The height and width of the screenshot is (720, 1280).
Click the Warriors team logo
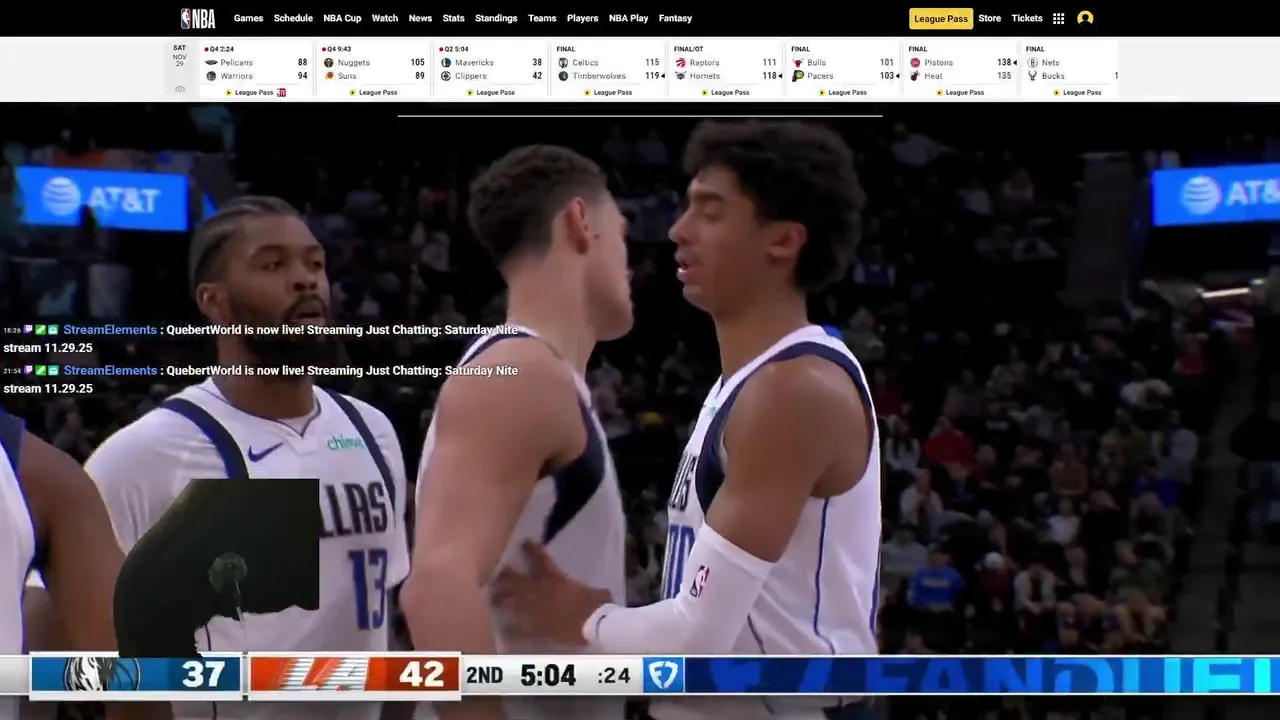[x=211, y=76]
